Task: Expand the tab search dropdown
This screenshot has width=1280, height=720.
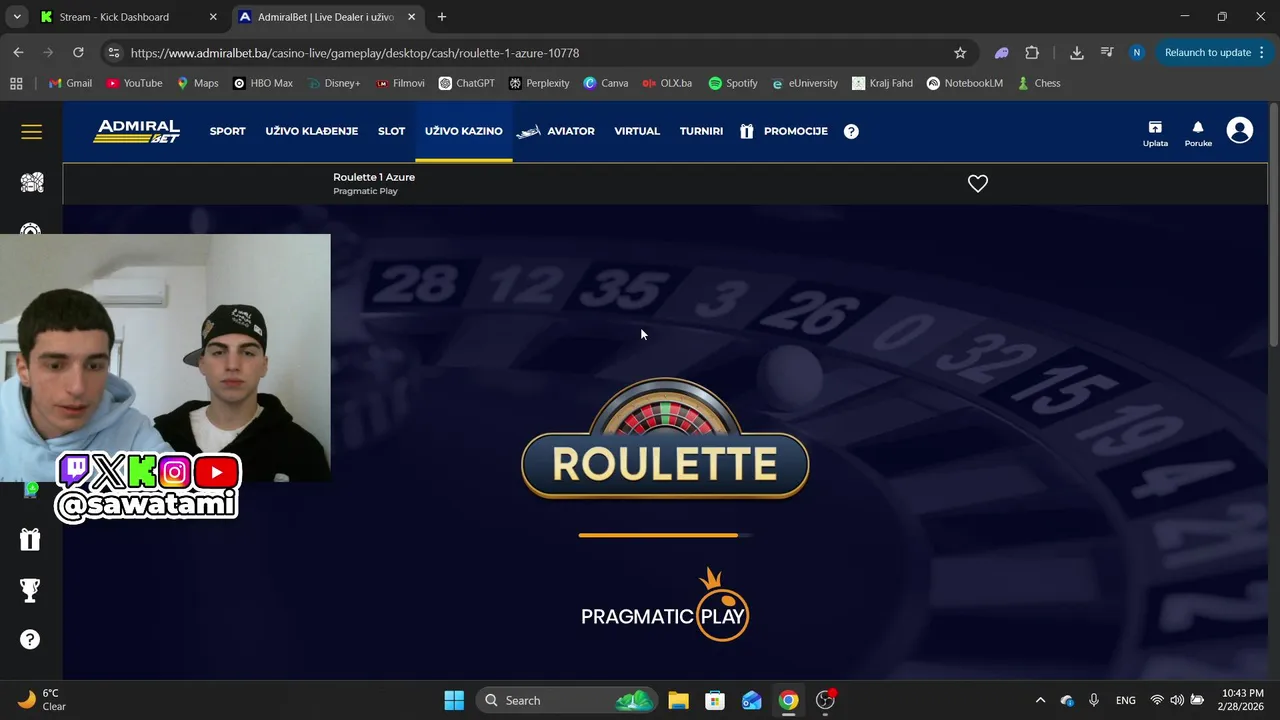Action: [17, 17]
